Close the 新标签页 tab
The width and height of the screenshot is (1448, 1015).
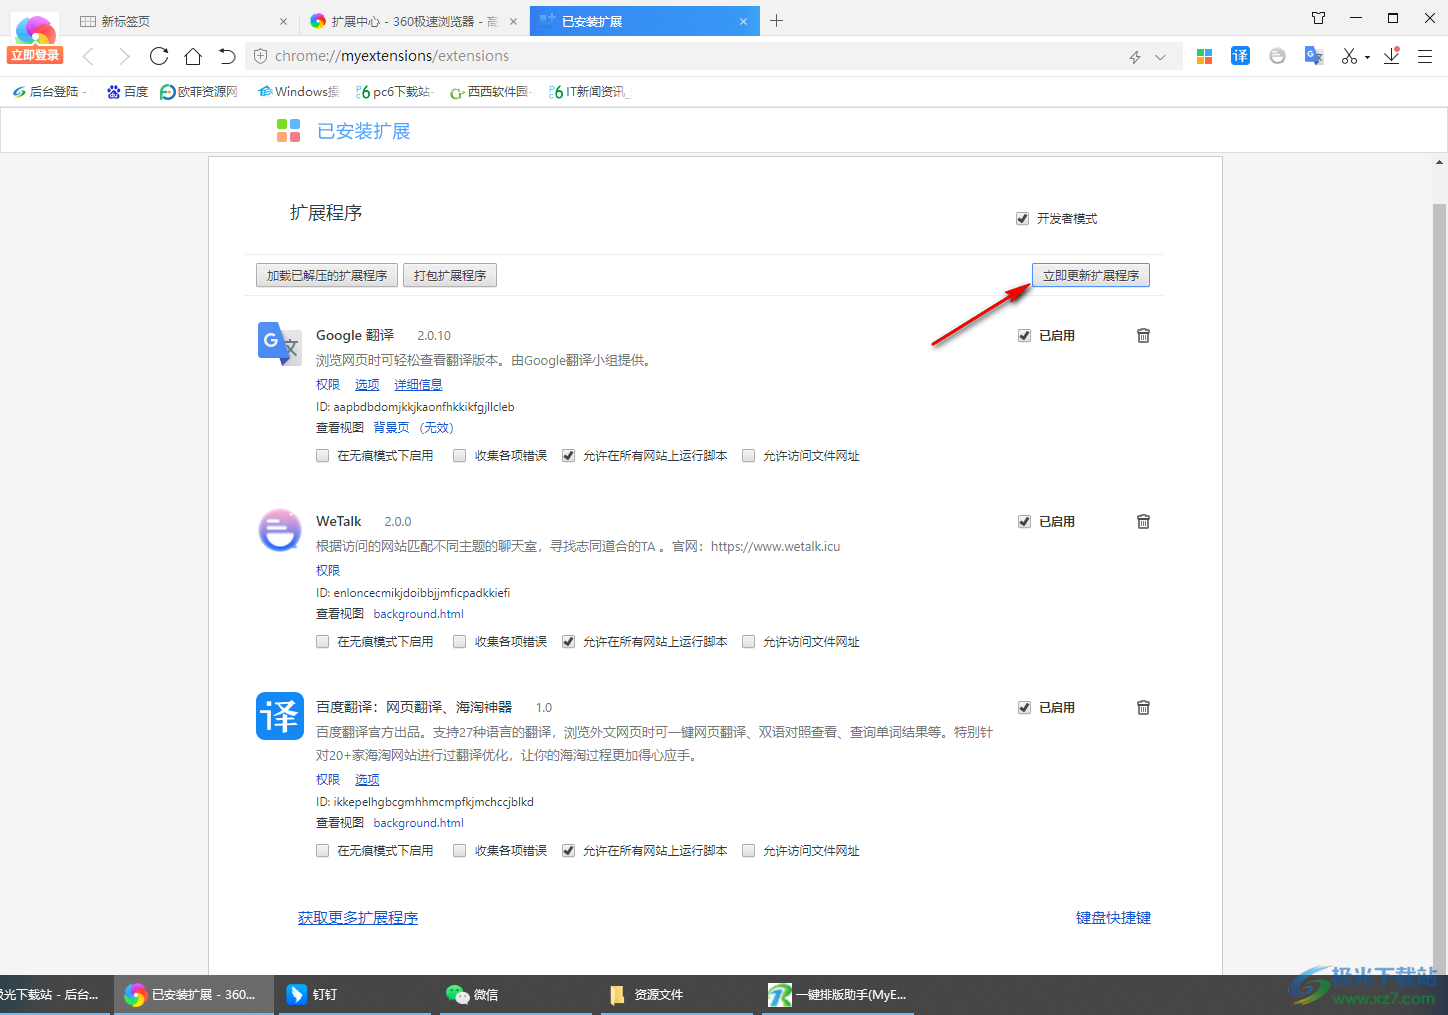(283, 21)
